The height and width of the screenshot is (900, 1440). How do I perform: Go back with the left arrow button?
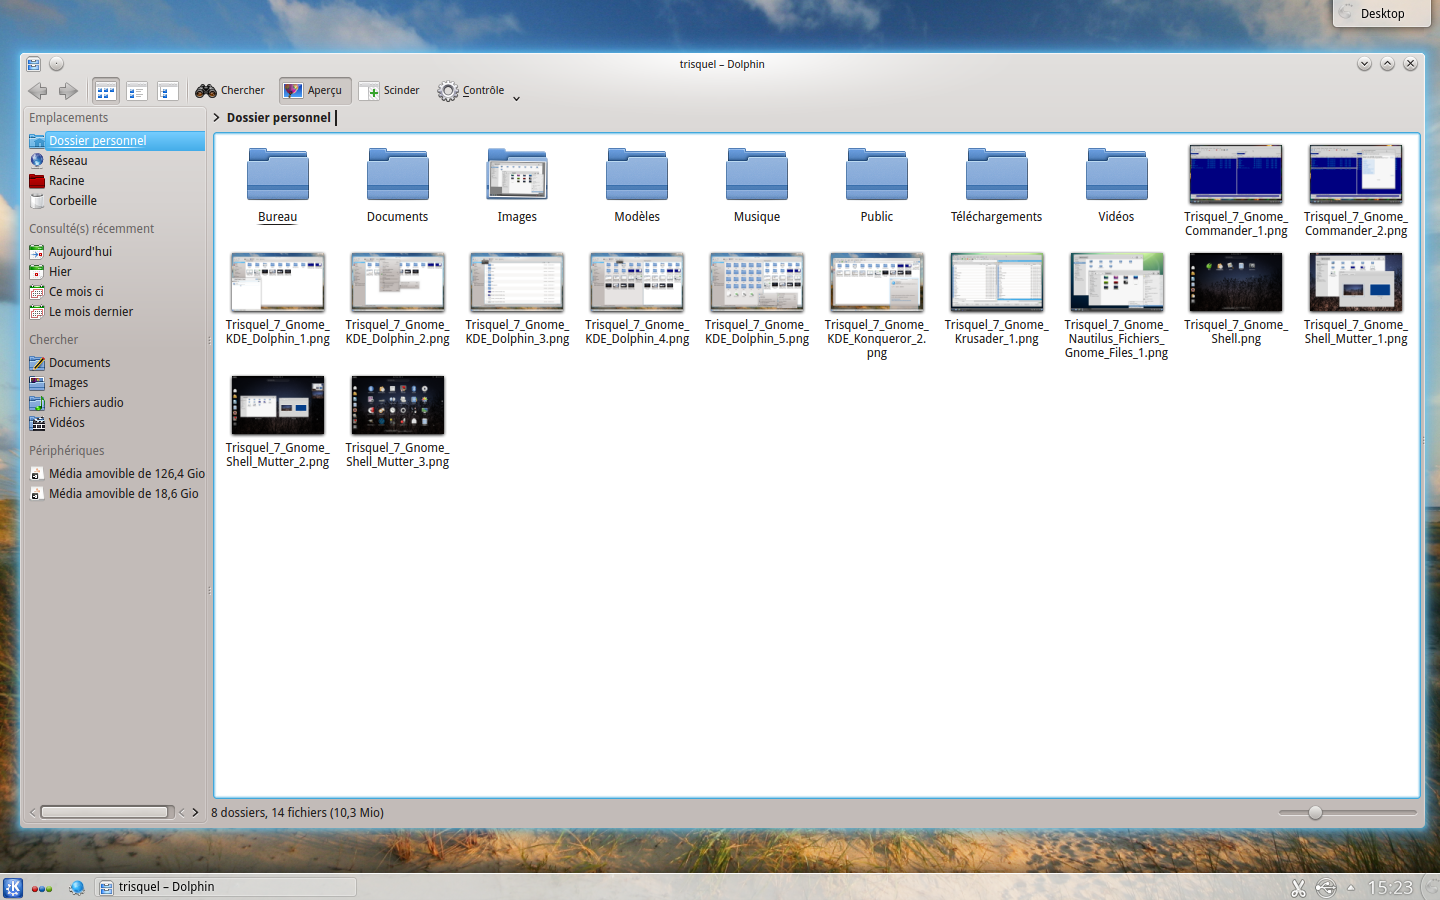38,91
